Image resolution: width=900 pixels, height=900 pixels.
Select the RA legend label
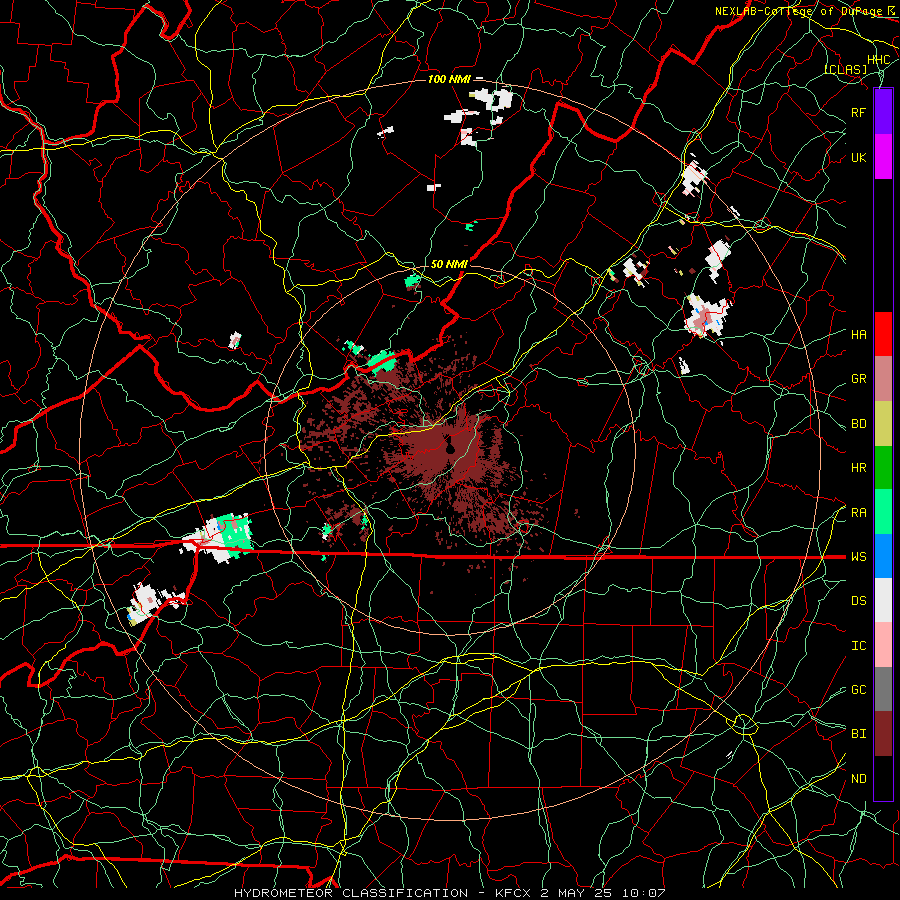(x=859, y=513)
